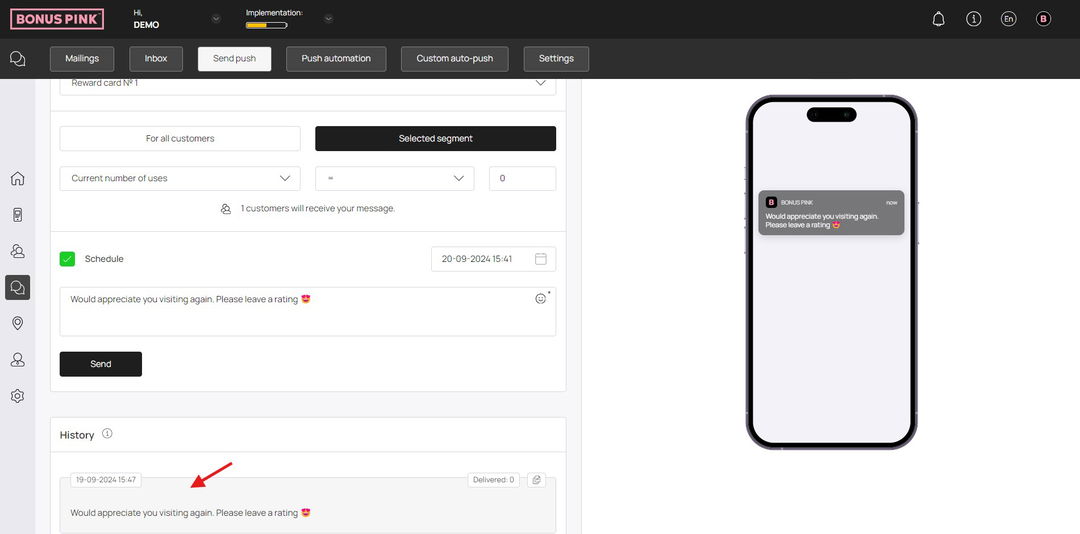Copy the history message with copy icon
This screenshot has width=1080, height=534.
[x=537, y=480]
